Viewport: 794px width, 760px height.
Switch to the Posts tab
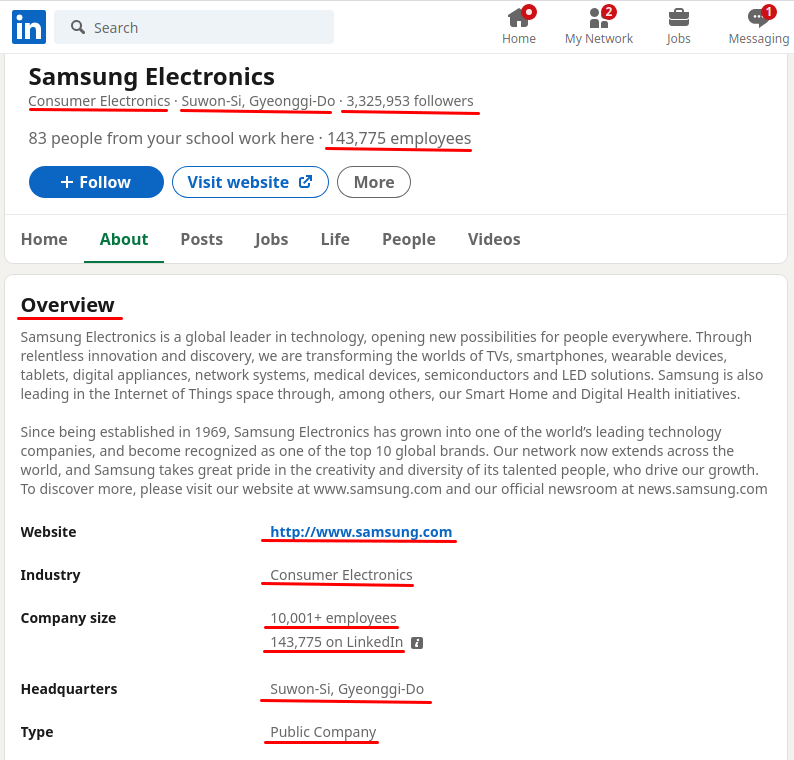coord(202,239)
